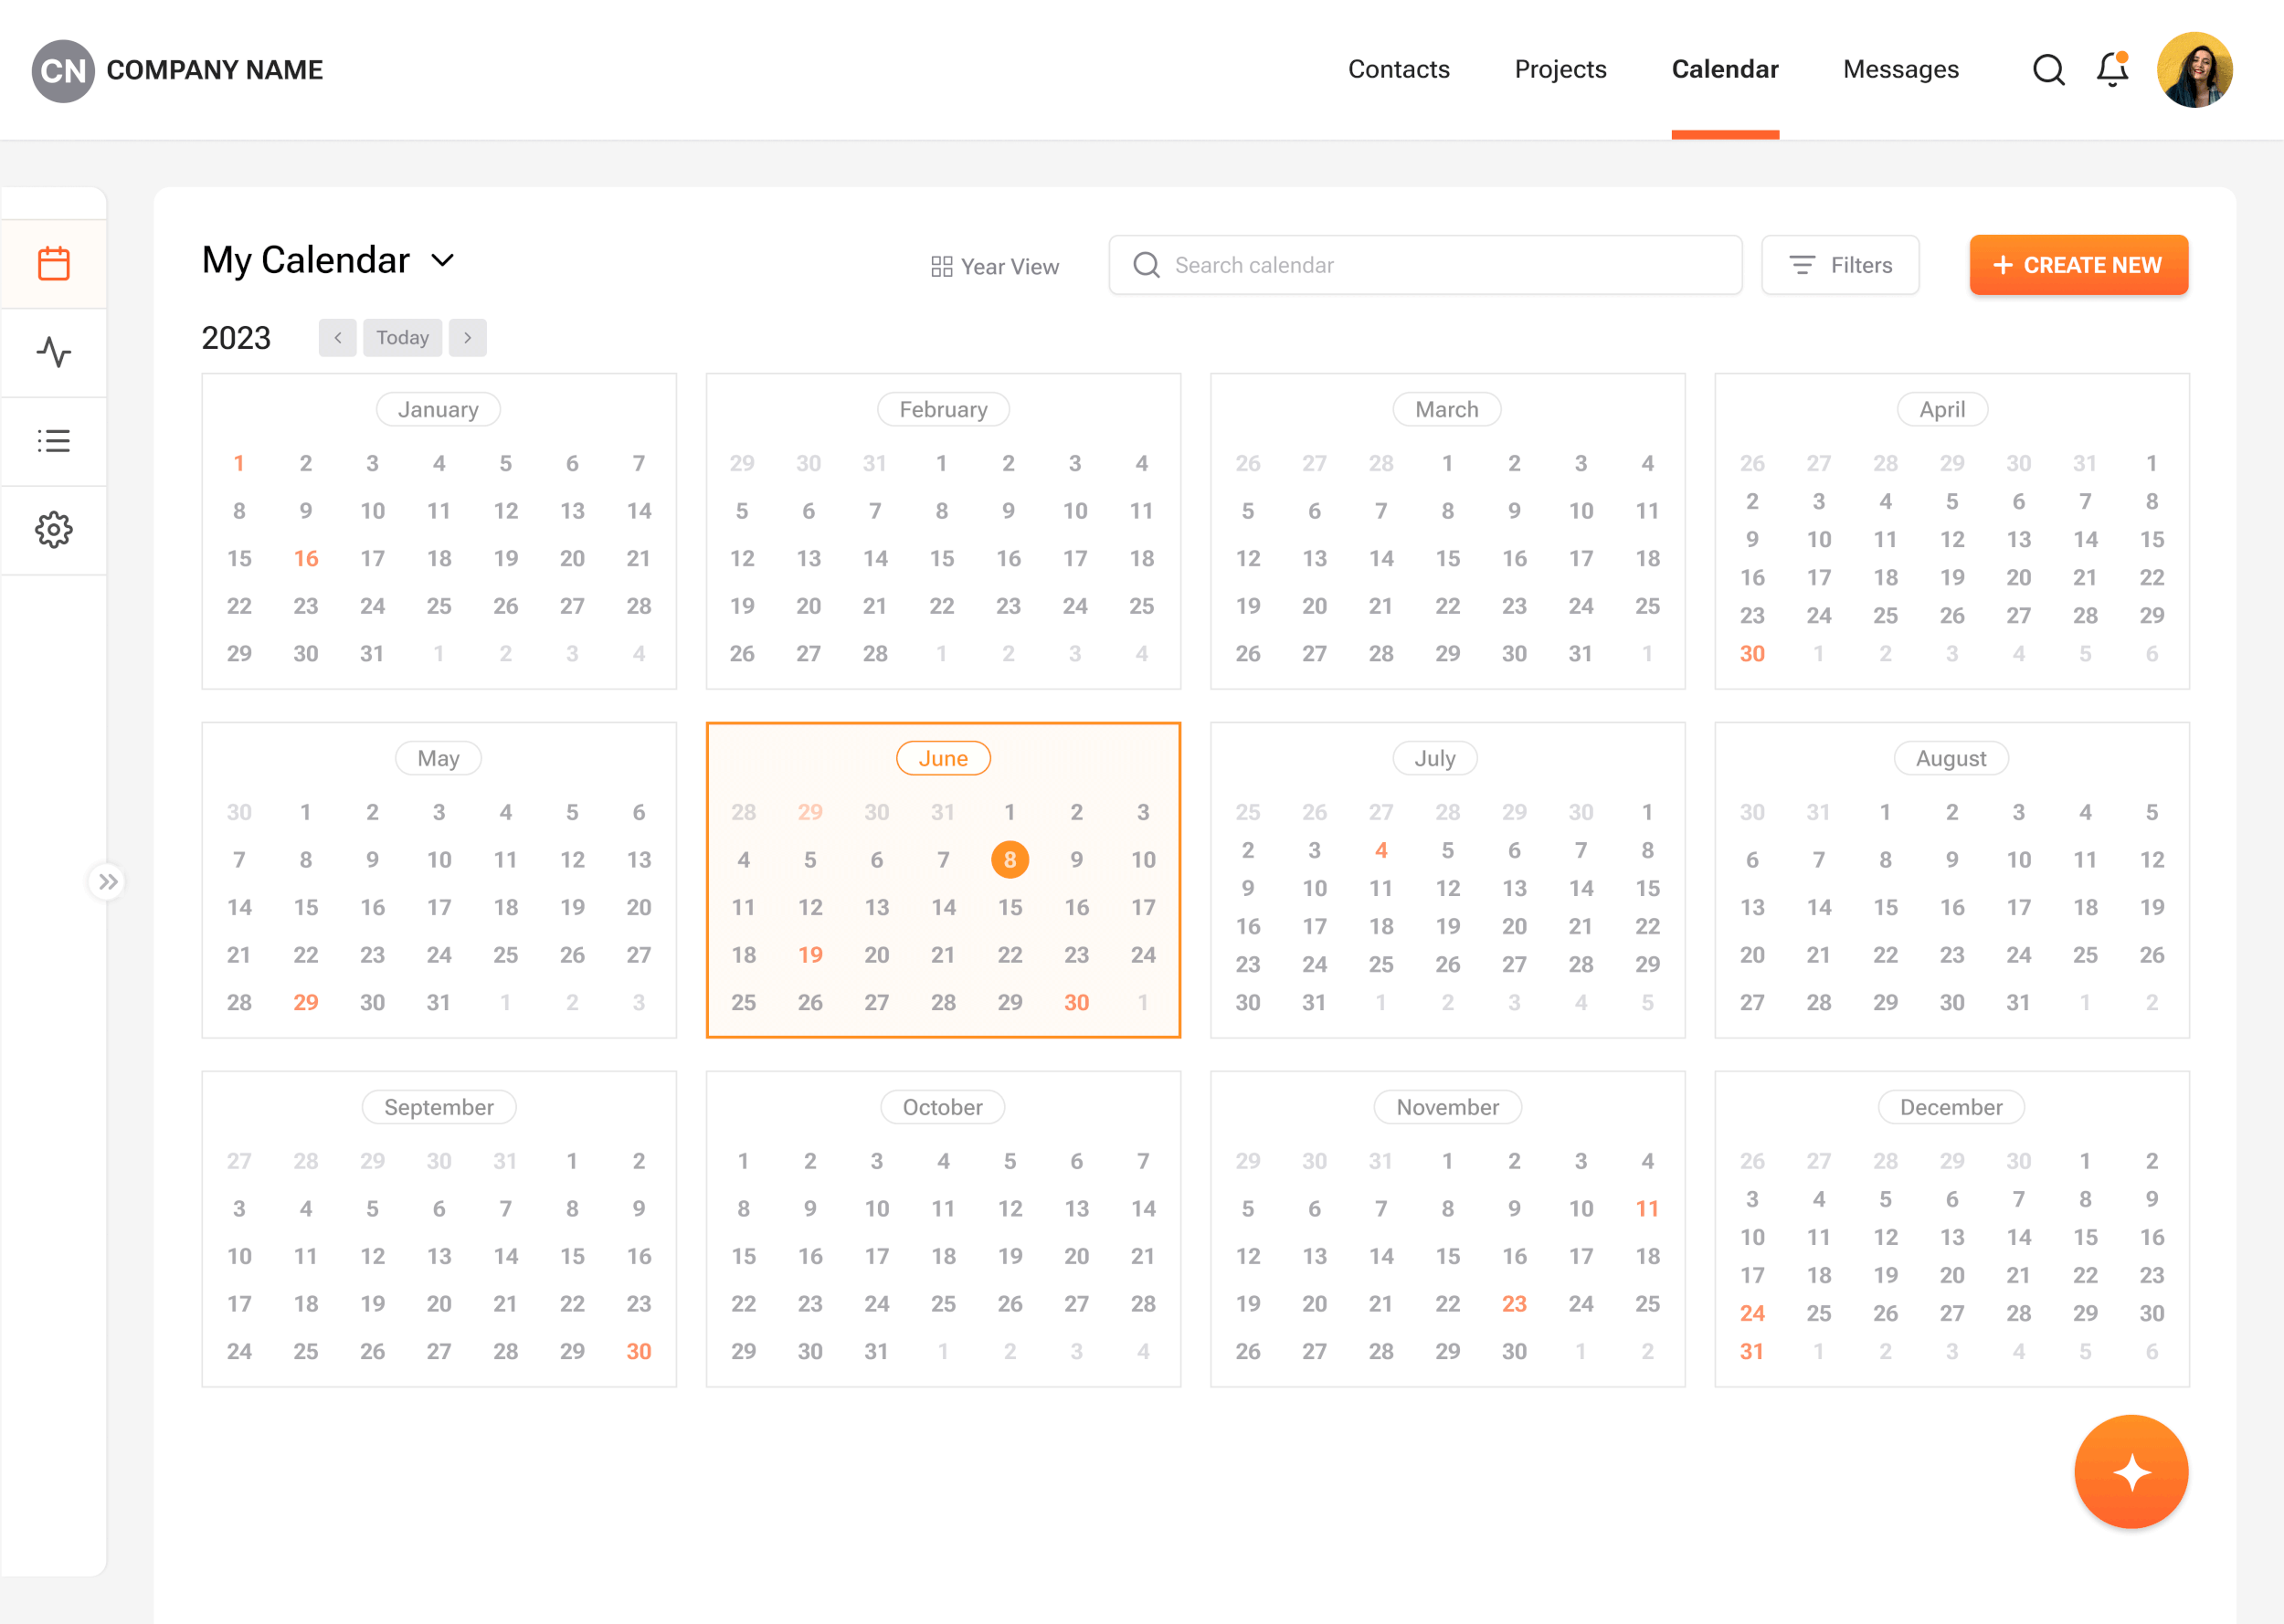
Task: Select the highlighted June 8 date
Action: point(1010,859)
